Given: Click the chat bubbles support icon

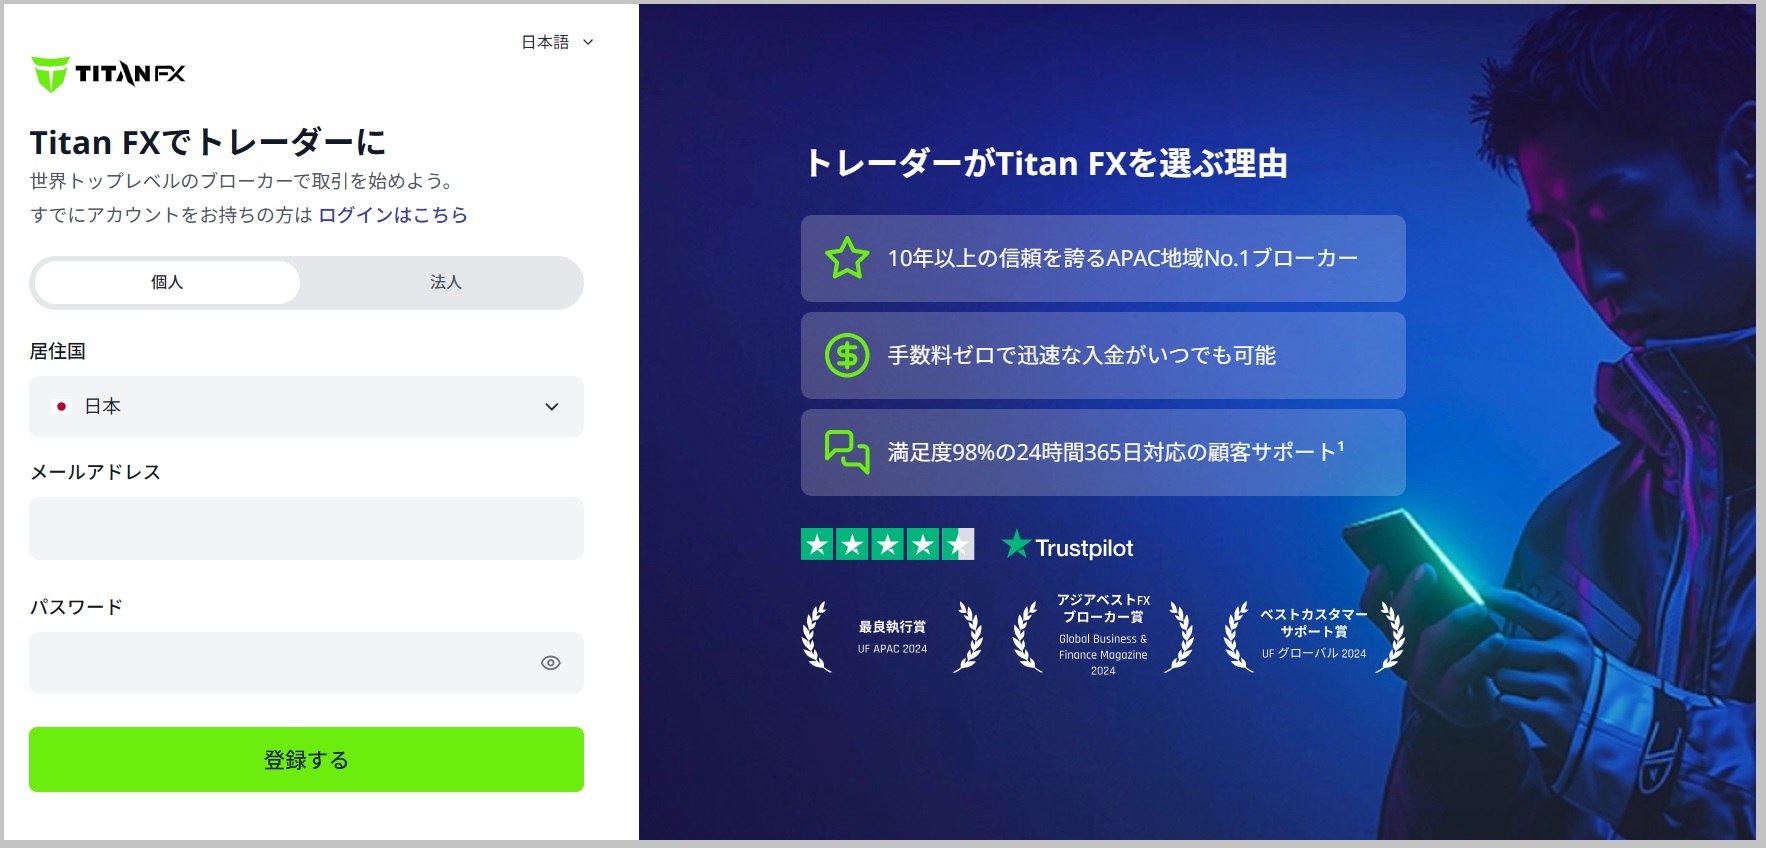Looking at the screenshot, I should [847, 452].
